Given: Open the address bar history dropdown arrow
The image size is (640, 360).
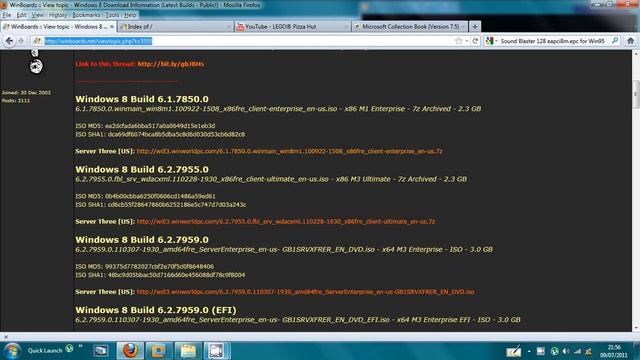Looking at the screenshot, I should pyautogui.click(x=467, y=41).
